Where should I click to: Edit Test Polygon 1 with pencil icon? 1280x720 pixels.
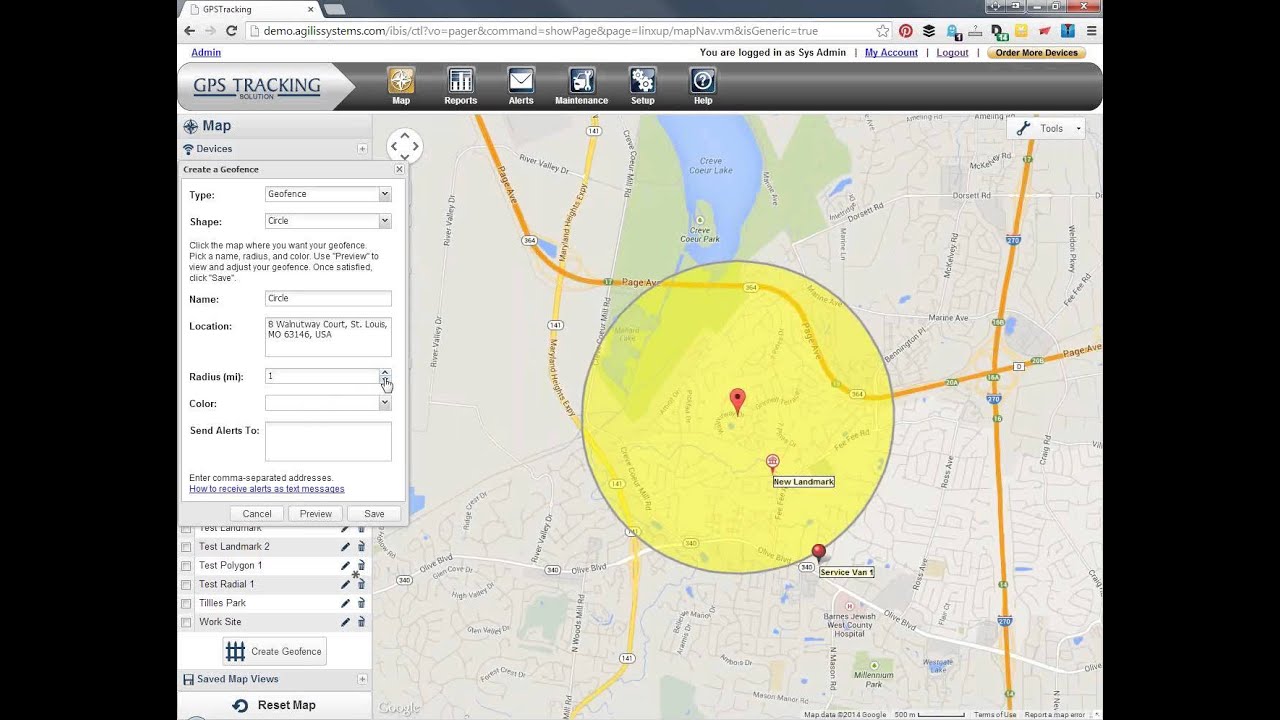coord(345,566)
